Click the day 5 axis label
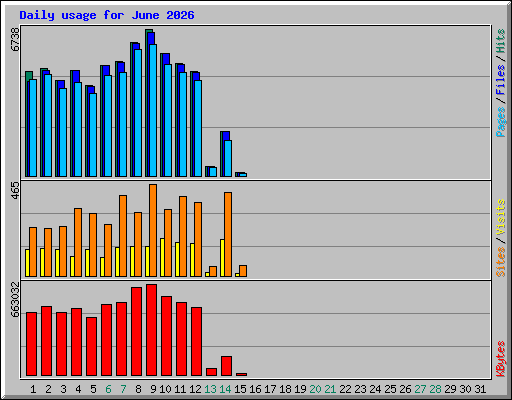The width and height of the screenshot is (512, 400). pyautogui.click(x=93, y=389)
